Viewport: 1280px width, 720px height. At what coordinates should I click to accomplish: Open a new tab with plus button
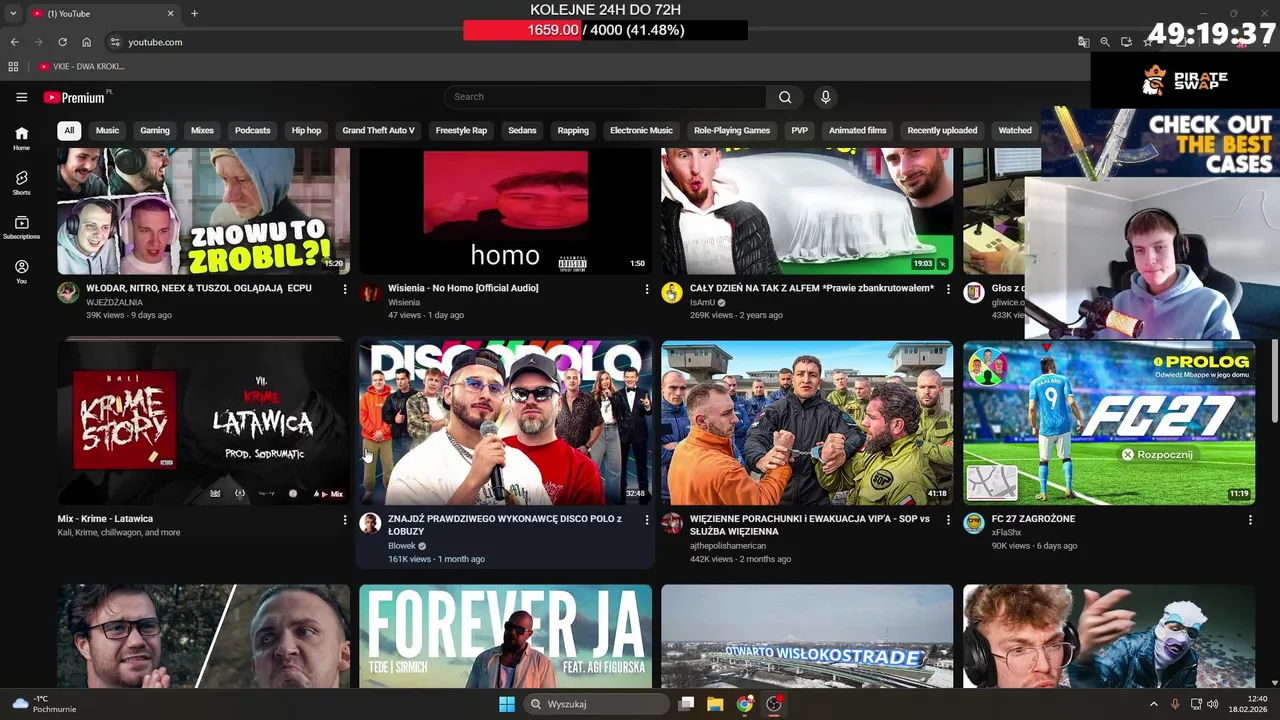(x=194, y=13)
